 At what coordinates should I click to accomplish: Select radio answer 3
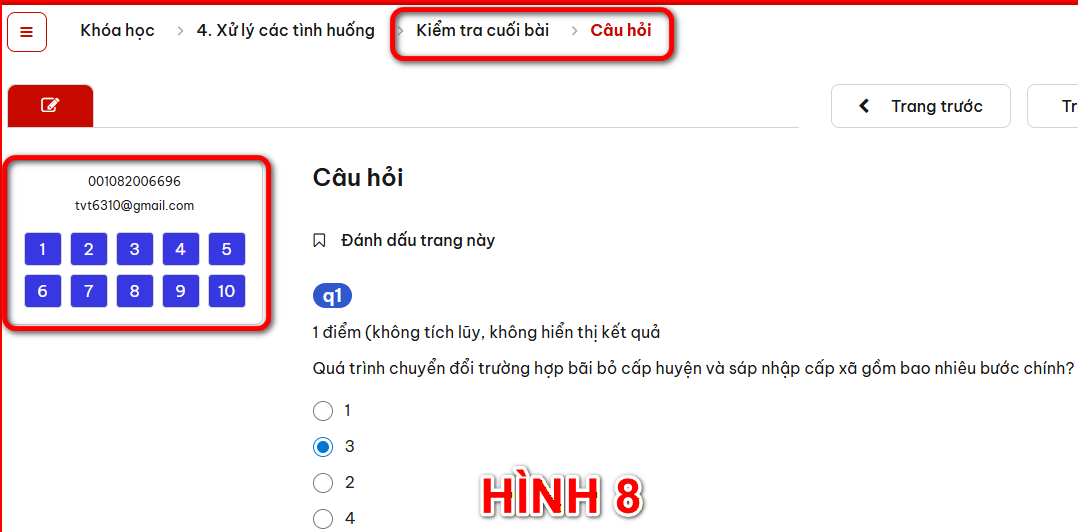tap(322, 447)
